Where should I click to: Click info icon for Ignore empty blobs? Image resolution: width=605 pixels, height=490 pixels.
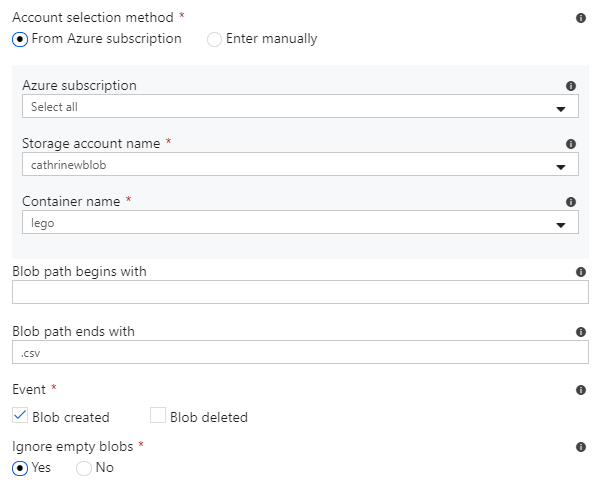[581, 447]
